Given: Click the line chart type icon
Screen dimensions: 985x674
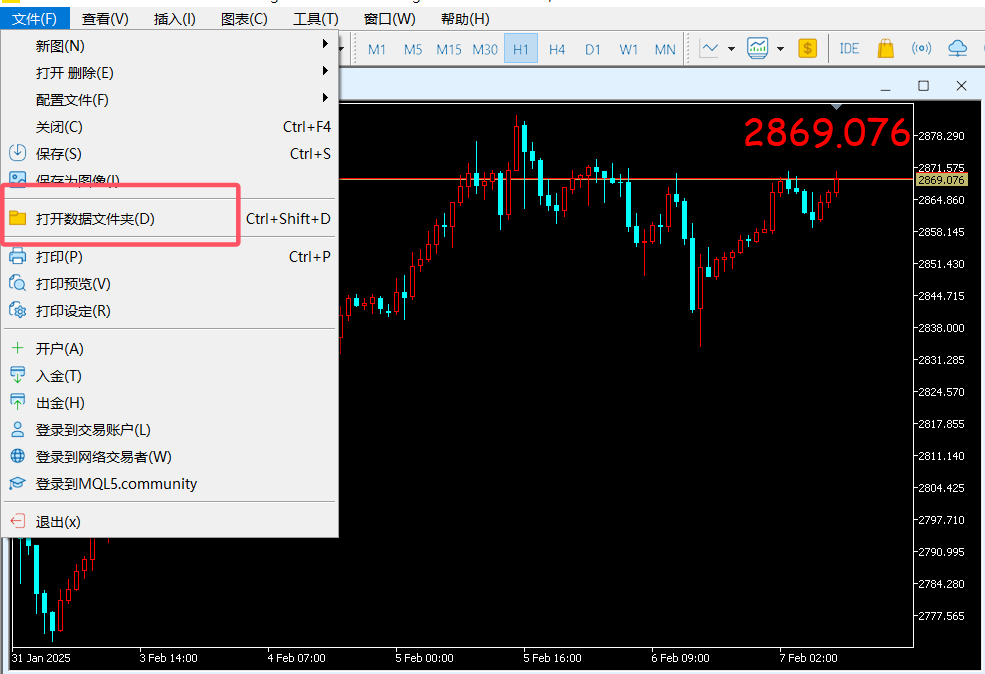Looking at the screenshot, I should [710, 49].
